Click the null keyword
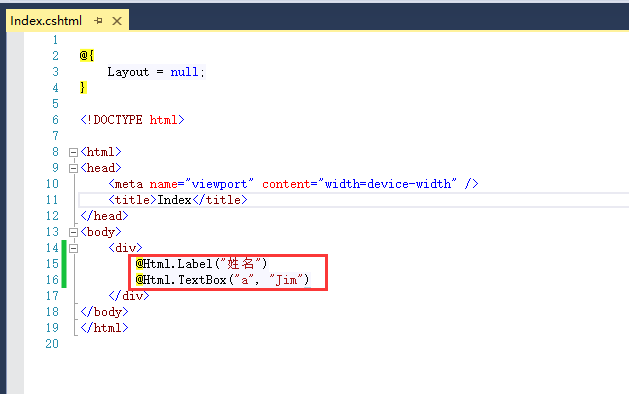The width and height of the screenshot is (629, 394). coord(185,72)
